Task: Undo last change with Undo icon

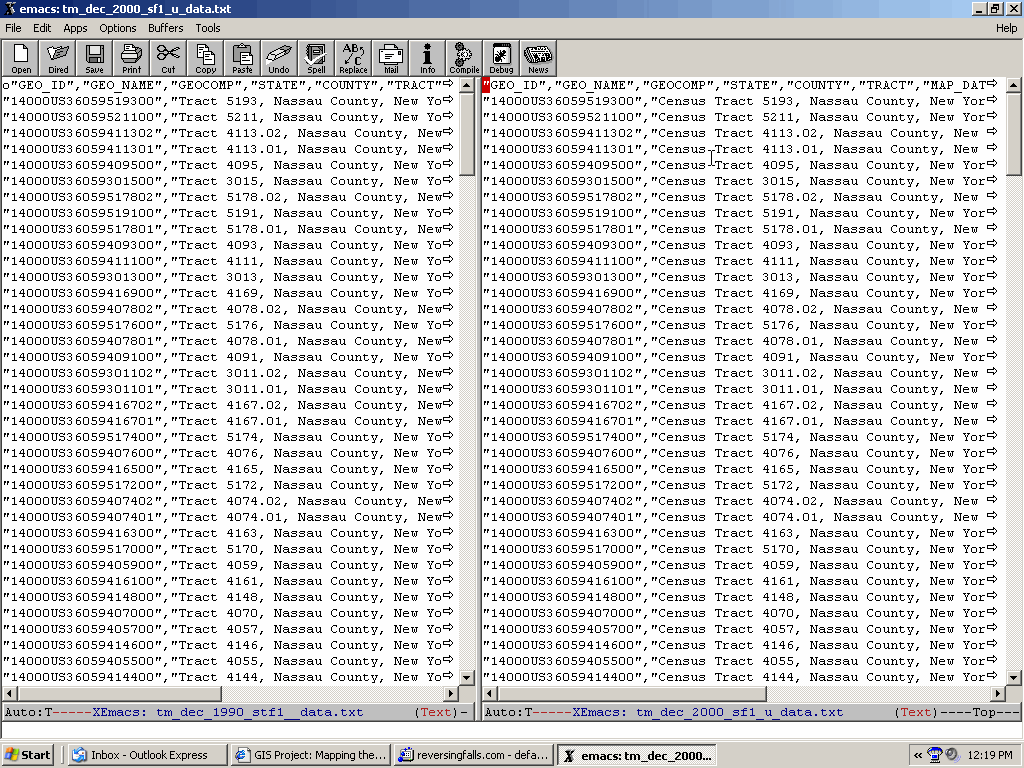Action: tap(279, 58)
